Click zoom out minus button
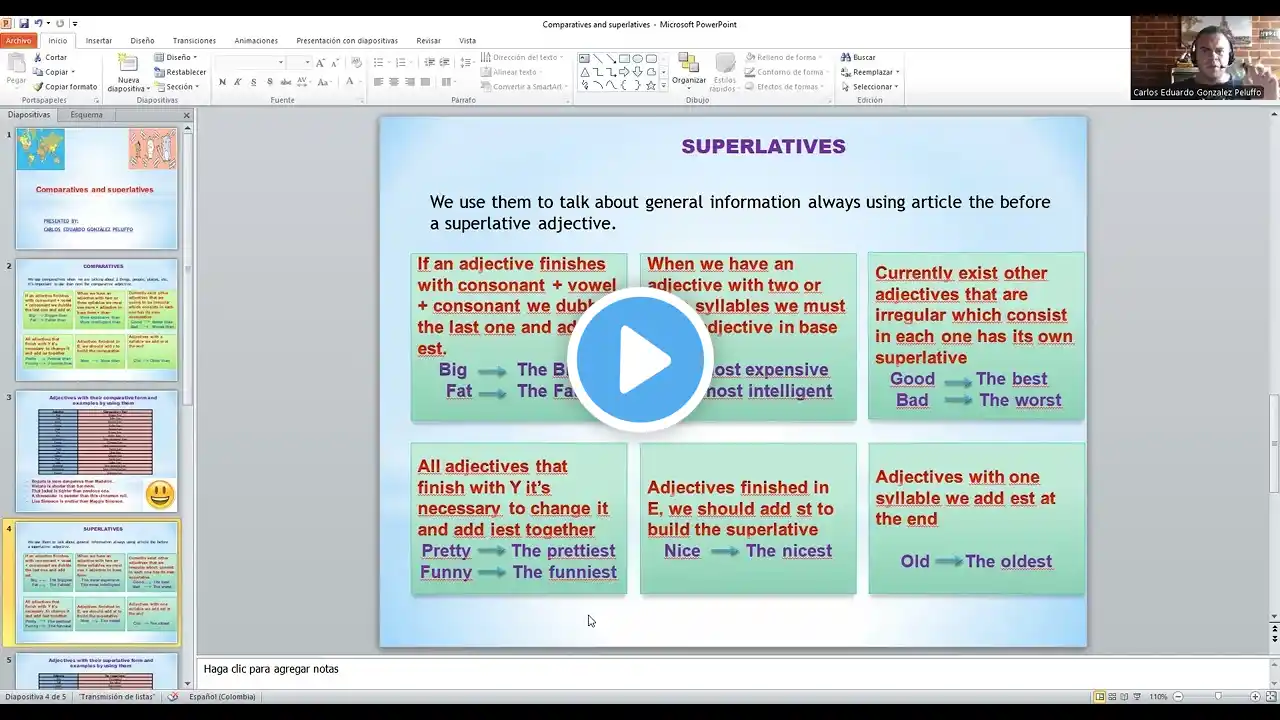 tap(1177, 696)
